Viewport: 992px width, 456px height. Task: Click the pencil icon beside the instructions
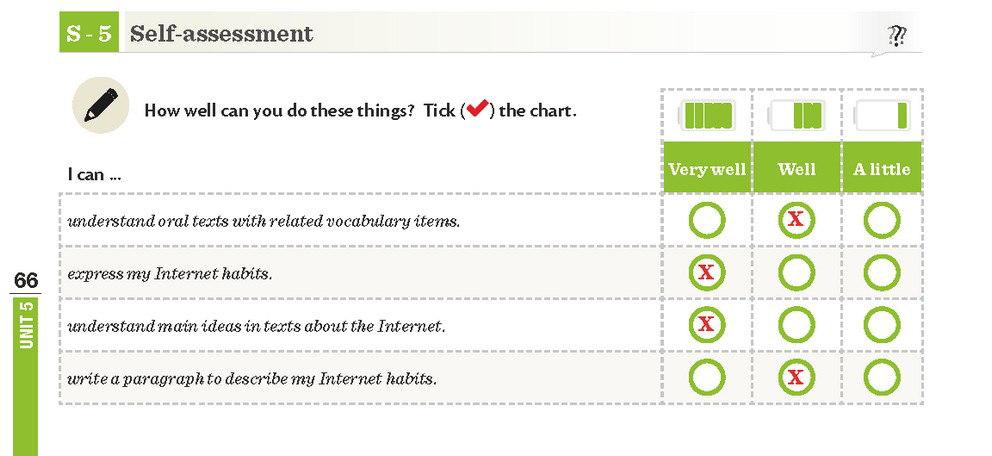[x=101, y=105]
